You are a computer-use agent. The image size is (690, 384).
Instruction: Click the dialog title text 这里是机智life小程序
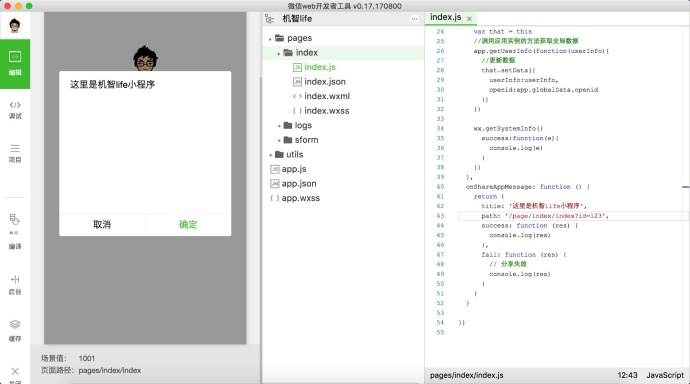112,84
